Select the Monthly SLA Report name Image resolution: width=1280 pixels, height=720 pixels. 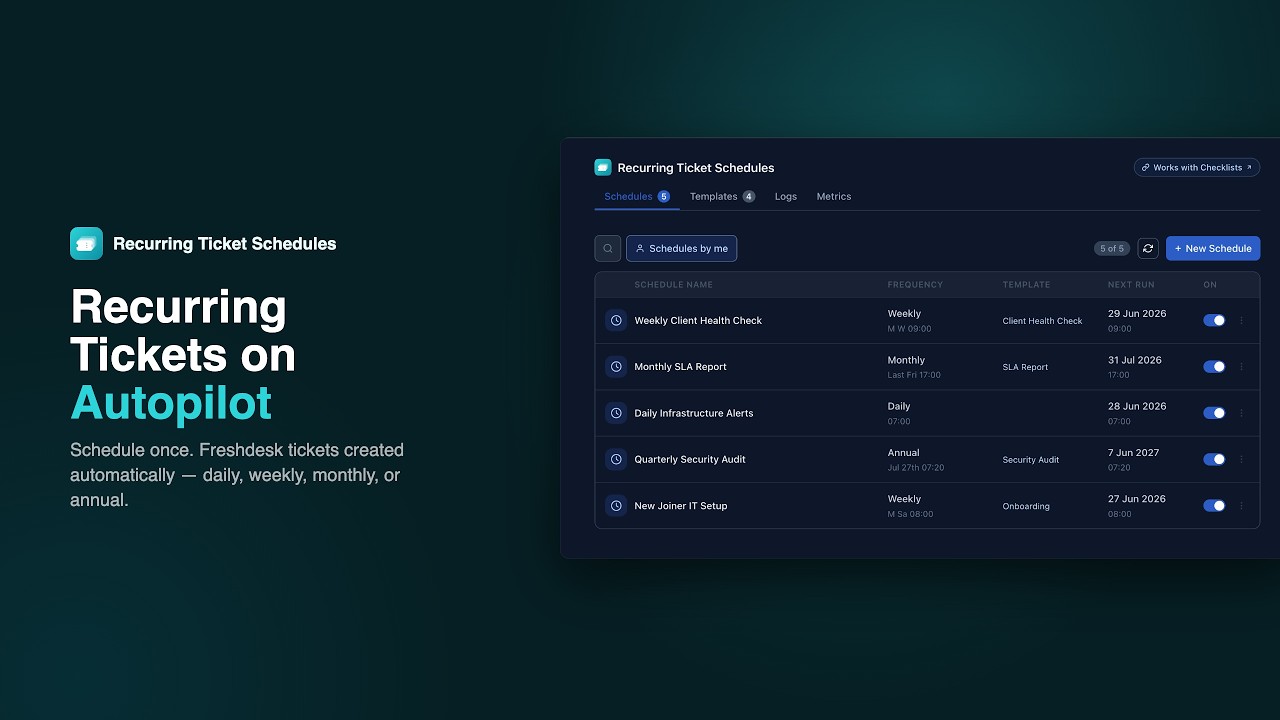680,366
